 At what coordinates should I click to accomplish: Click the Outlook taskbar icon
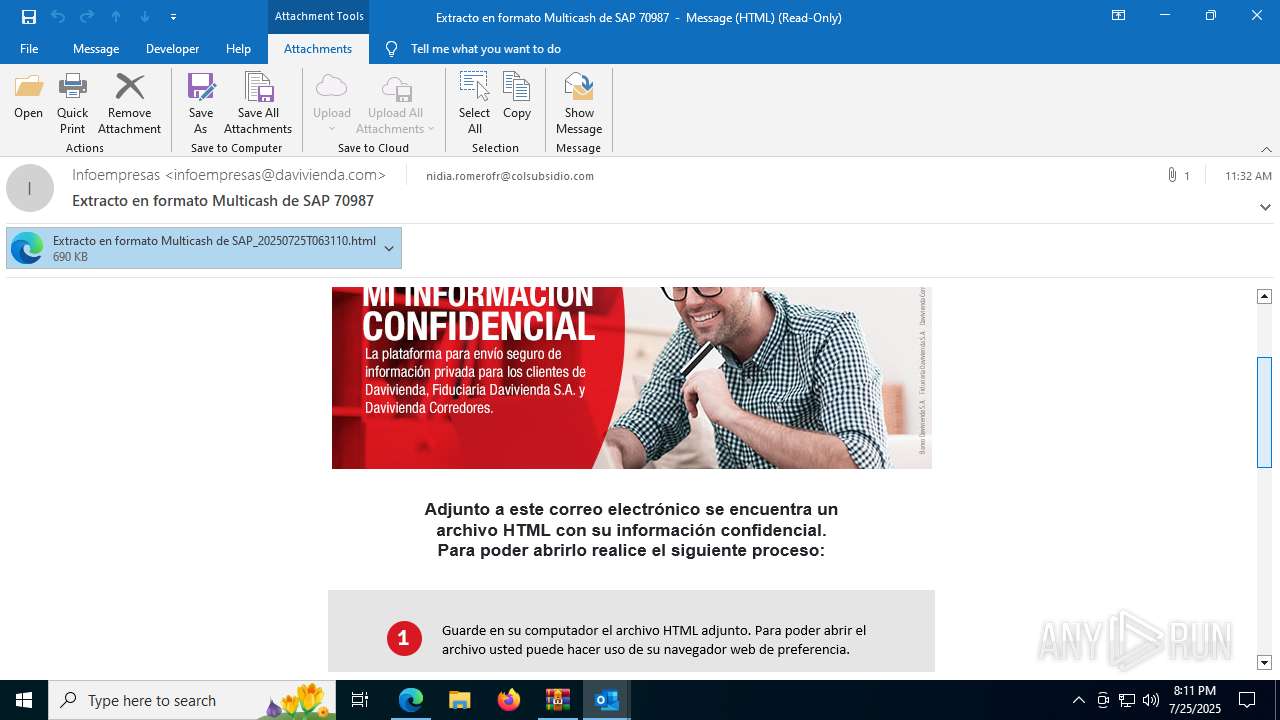coord(607,700)
